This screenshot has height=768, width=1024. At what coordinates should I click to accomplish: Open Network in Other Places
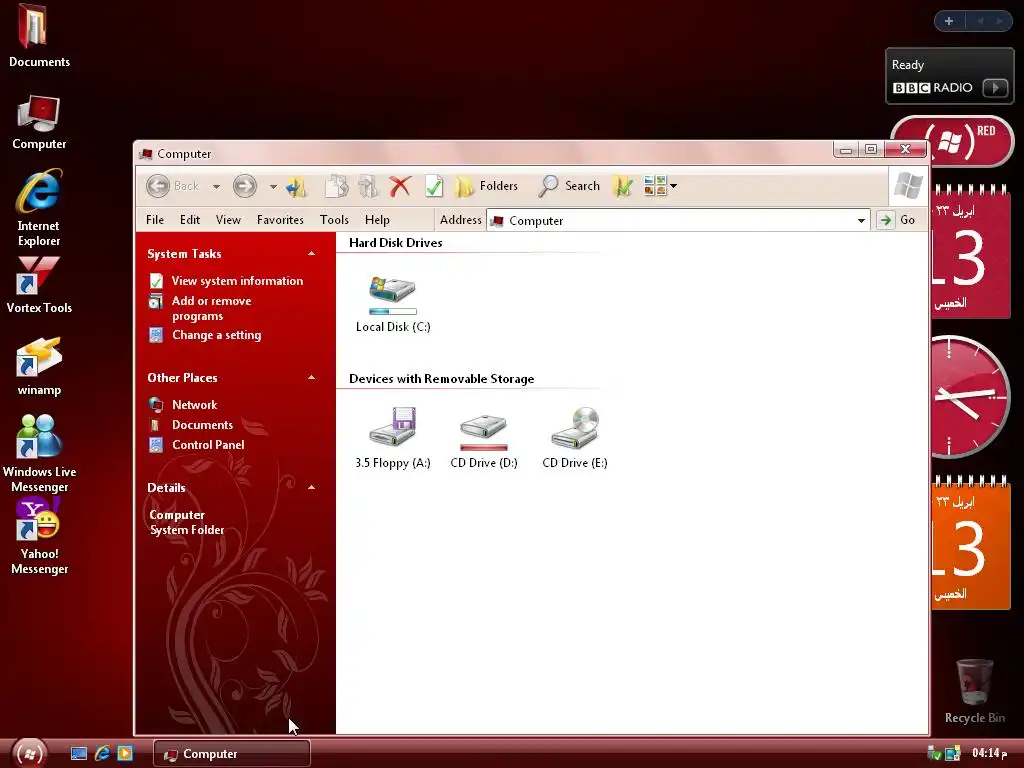tap(183, 405)
